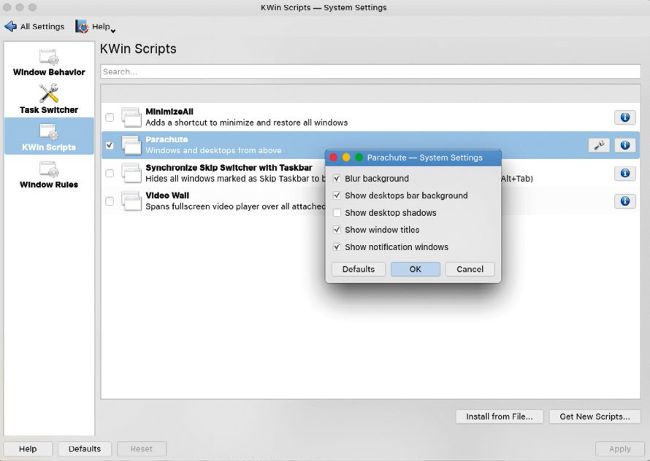Uncheck Blur background option

337,179
